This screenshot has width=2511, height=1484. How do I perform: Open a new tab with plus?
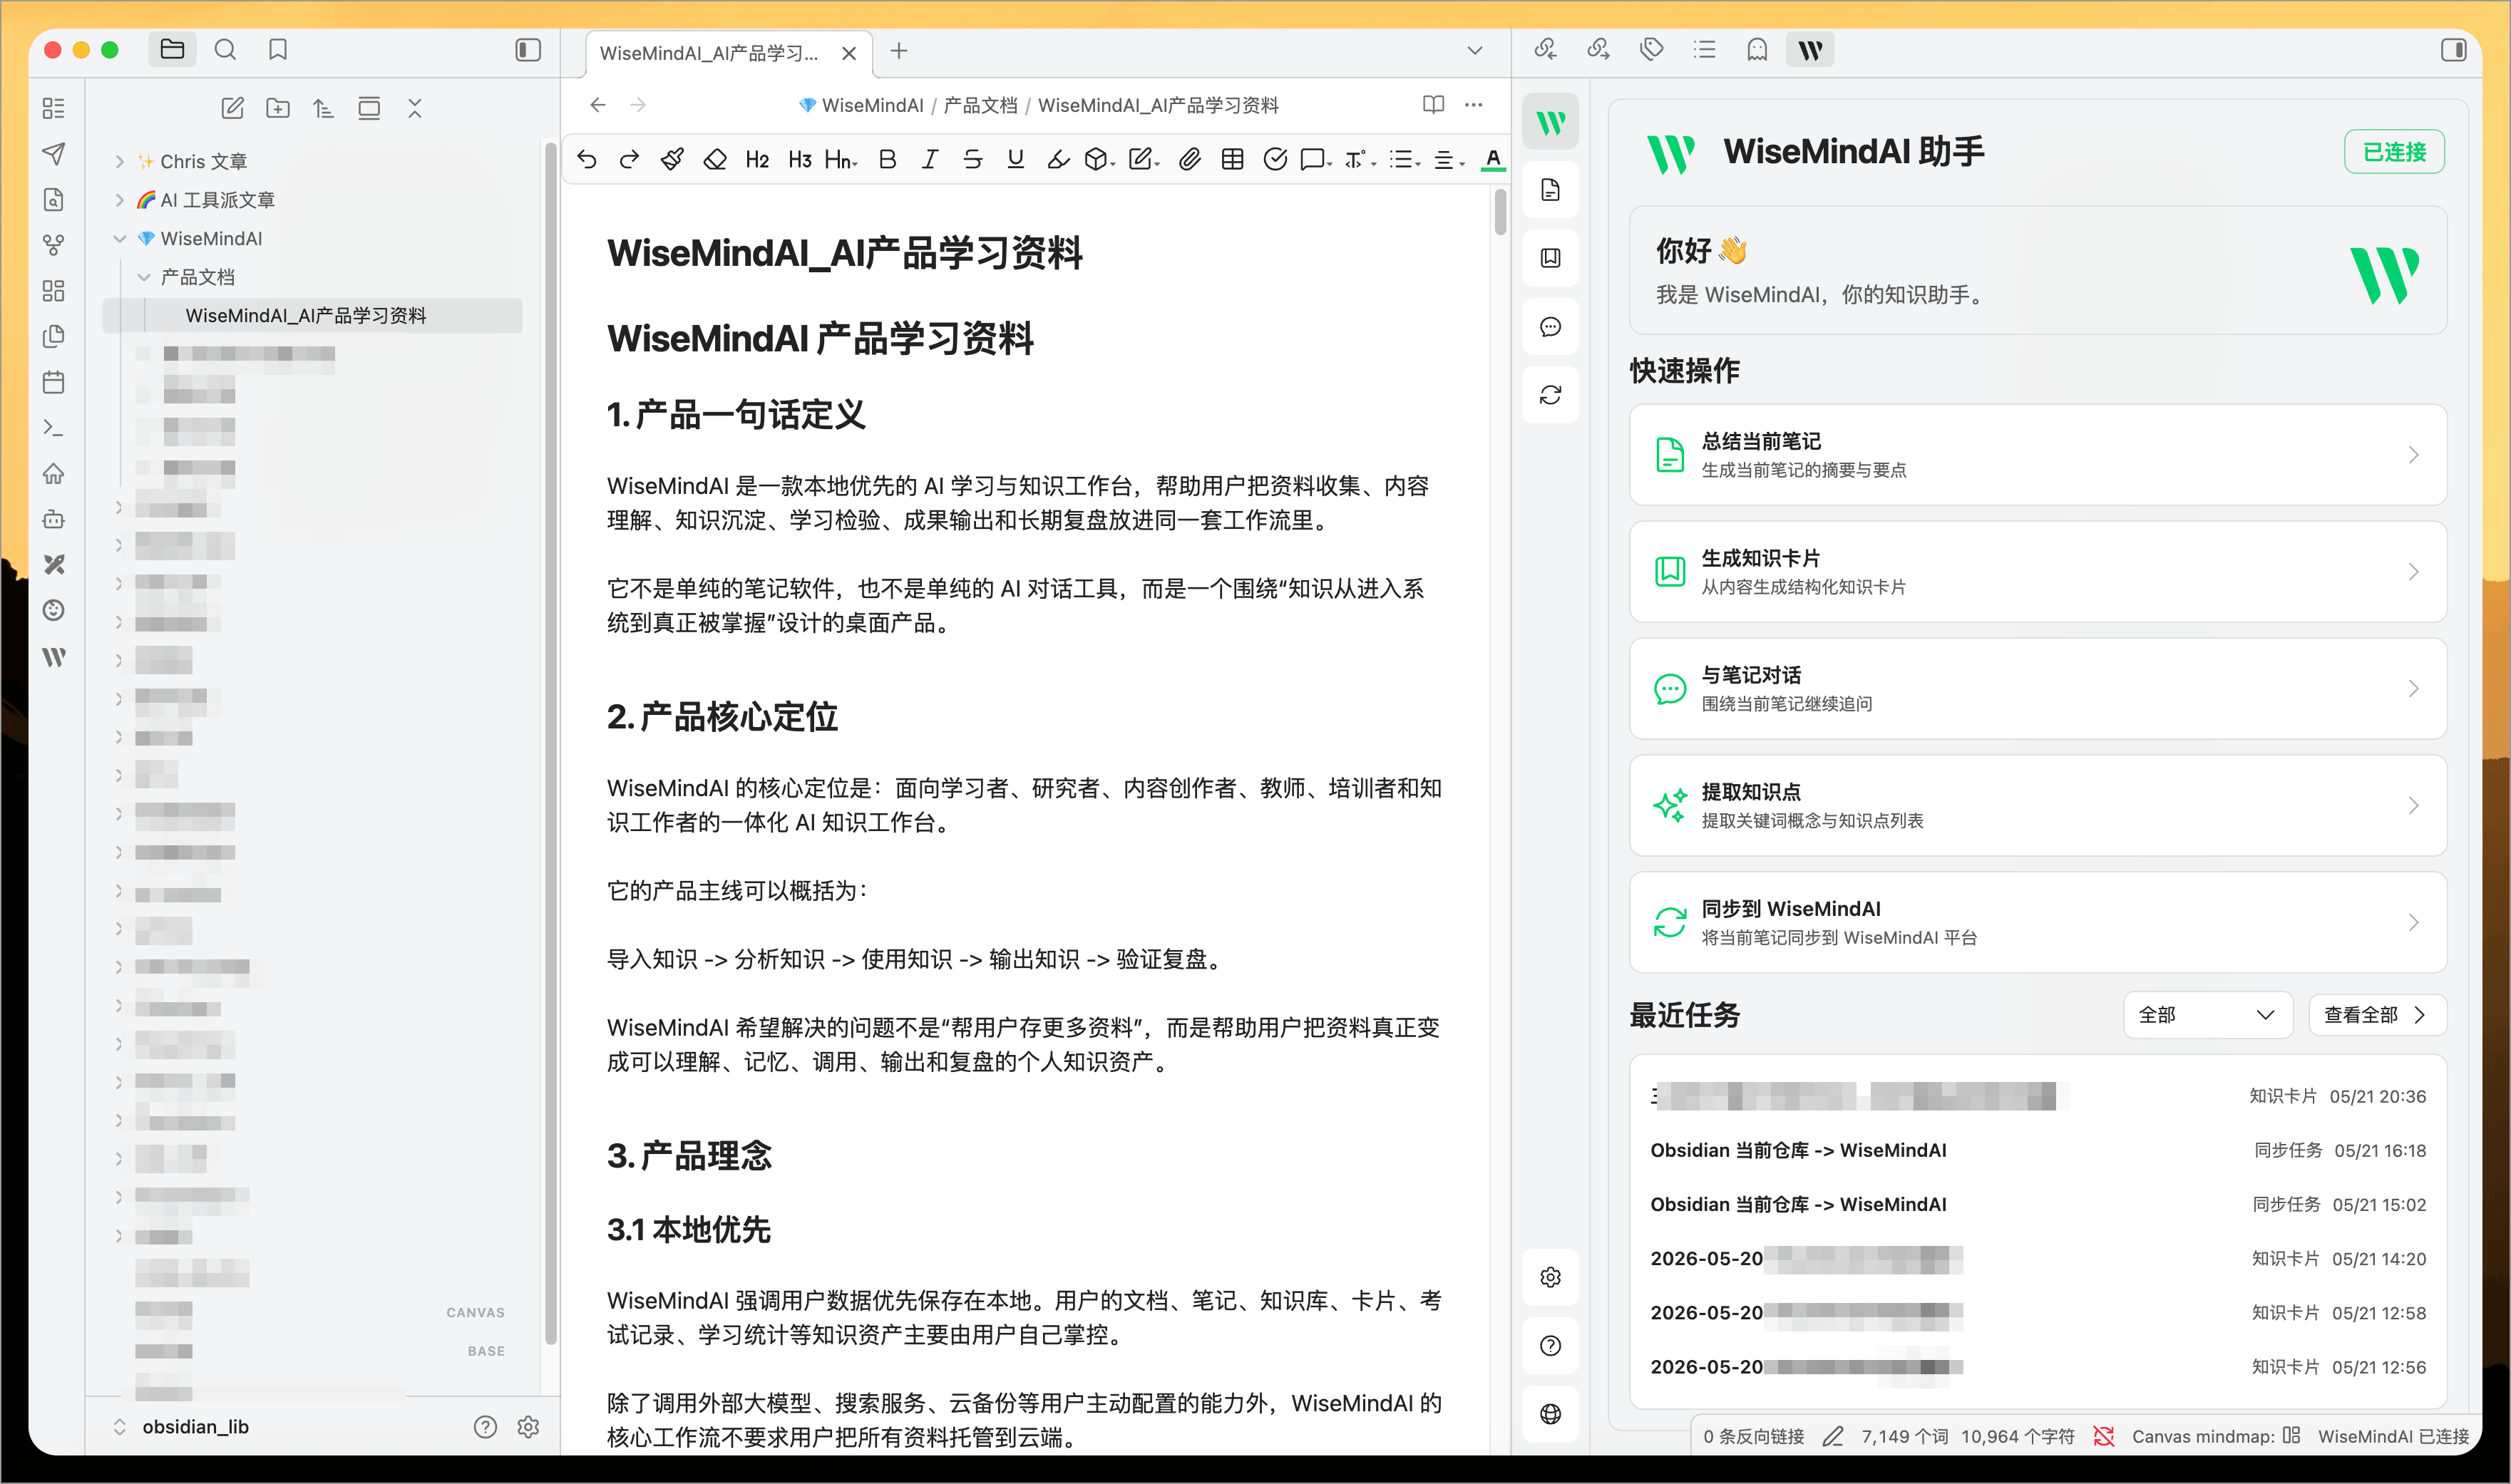coord(899,51)
